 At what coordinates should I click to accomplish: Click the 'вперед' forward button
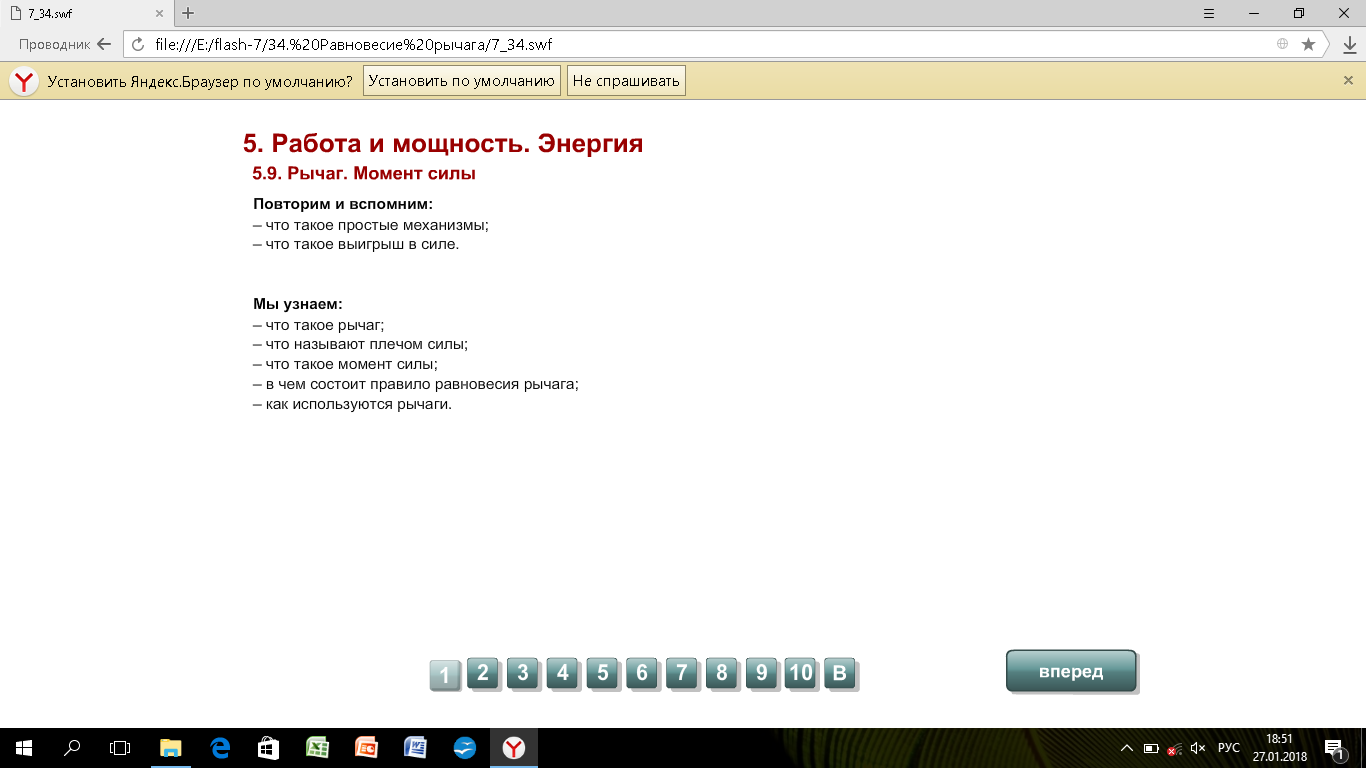pyautogui.click(x=1071, y=671)
